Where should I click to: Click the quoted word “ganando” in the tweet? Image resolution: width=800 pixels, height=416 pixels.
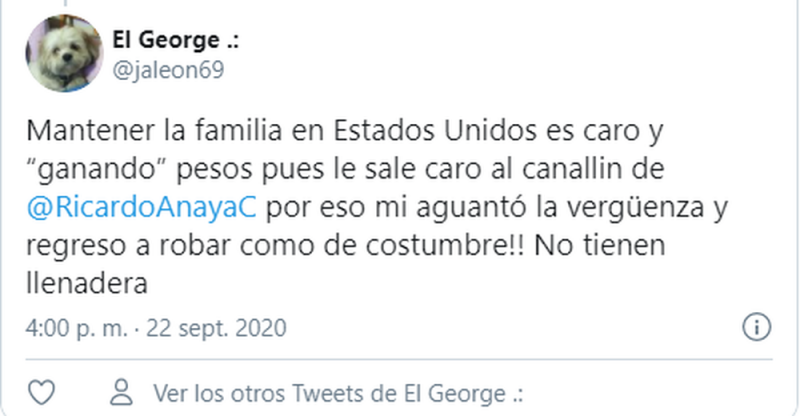(97, 170)
